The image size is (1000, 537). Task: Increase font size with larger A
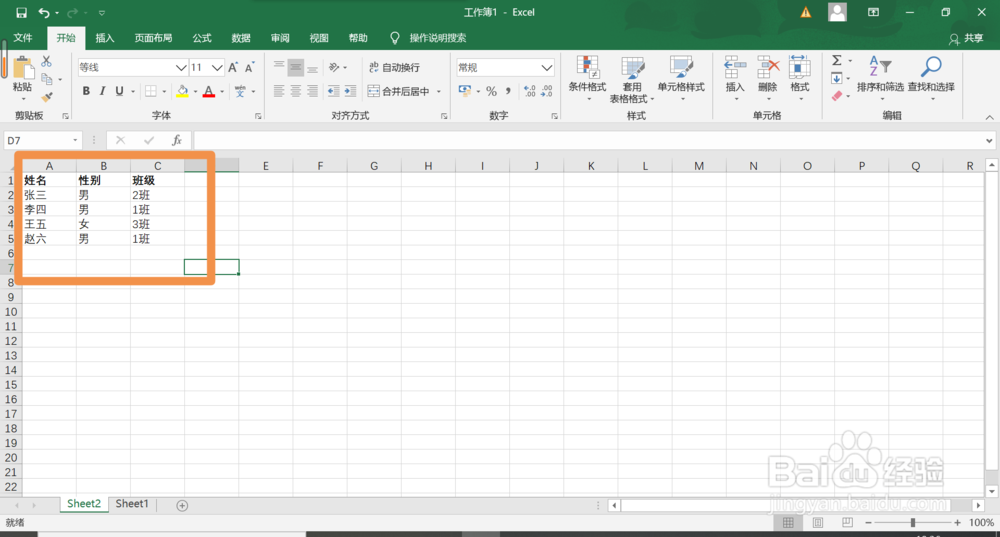233,68
